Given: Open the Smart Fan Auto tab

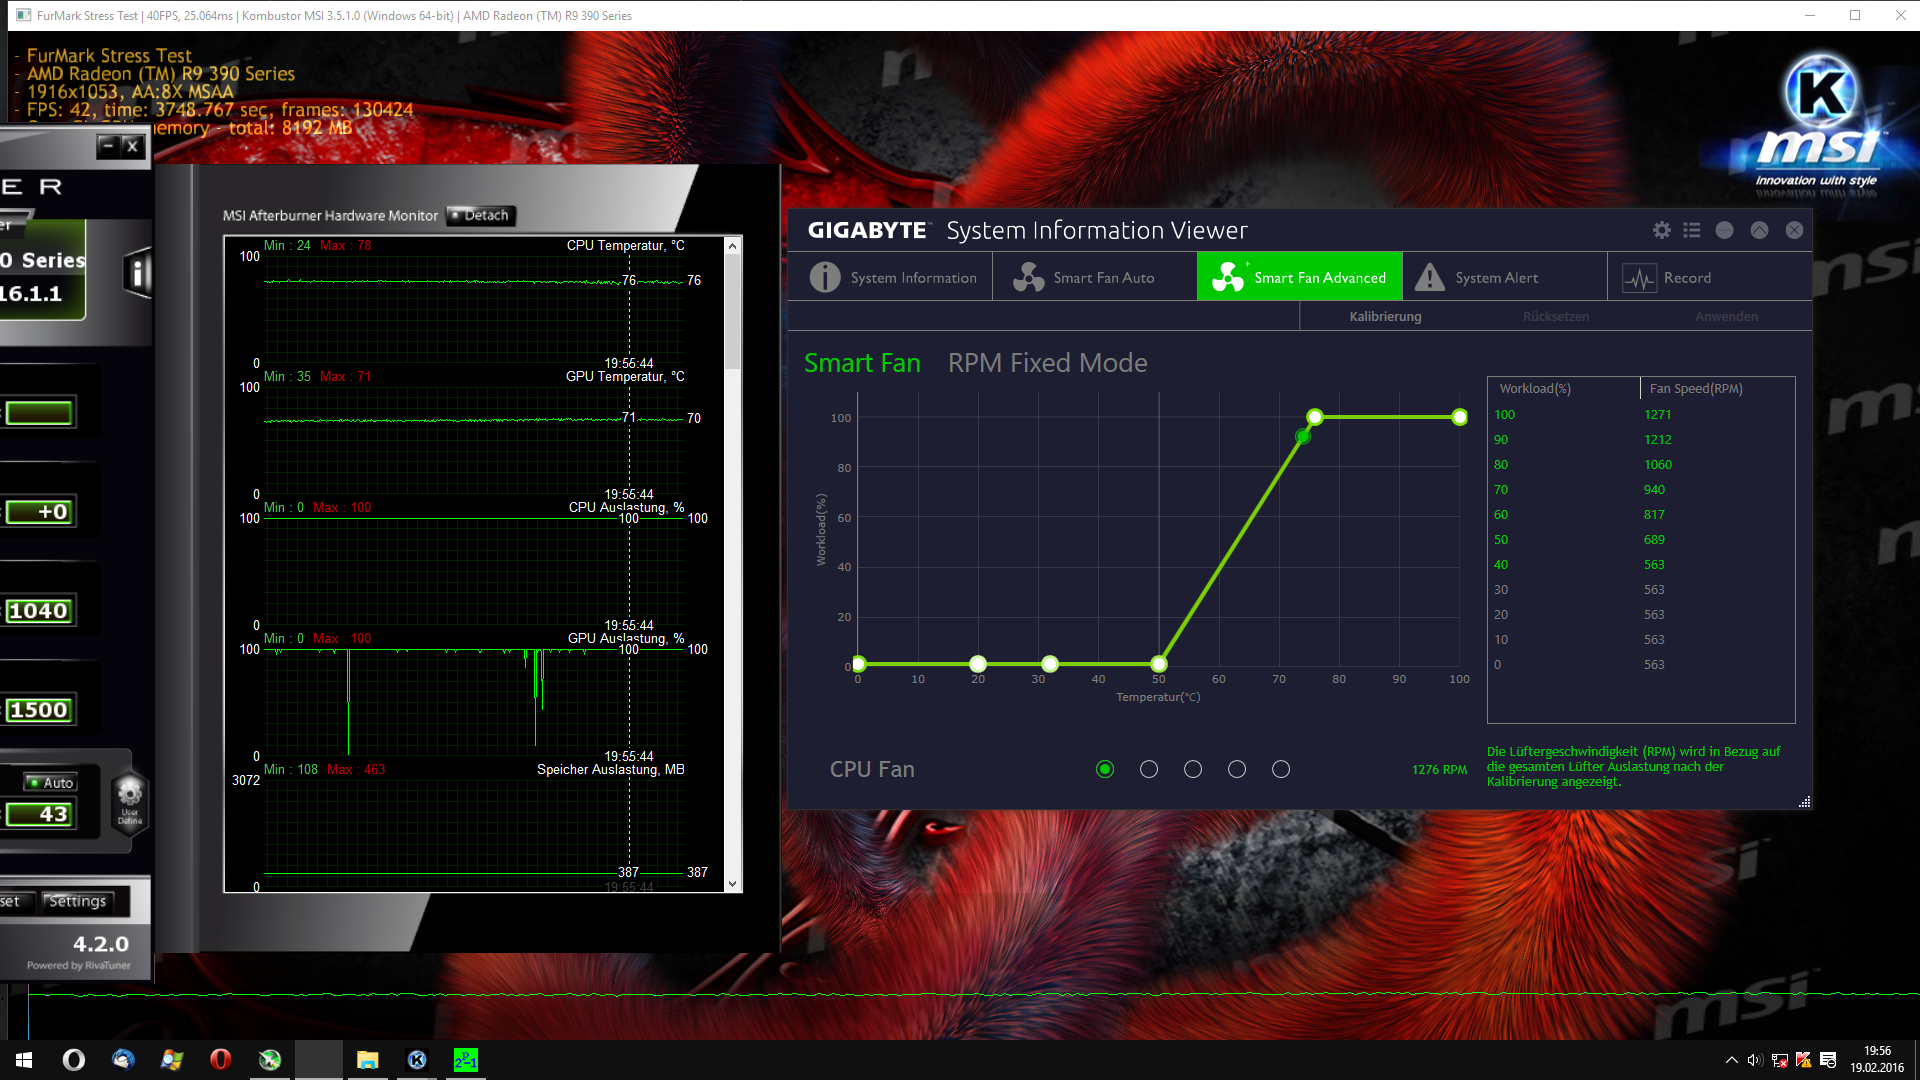Looking at the screenshot, I should pyautogui.click(x=1095, y=278).
